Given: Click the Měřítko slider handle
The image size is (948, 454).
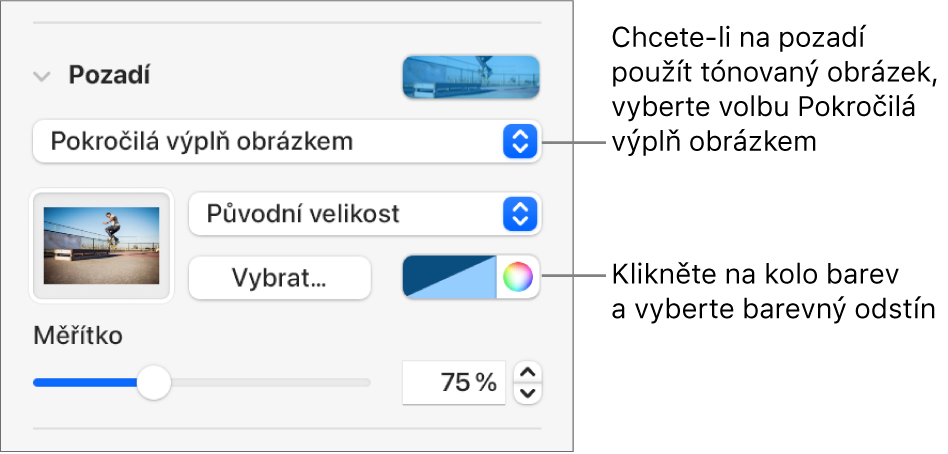Looking at the screenshot, I should [153, 382].
